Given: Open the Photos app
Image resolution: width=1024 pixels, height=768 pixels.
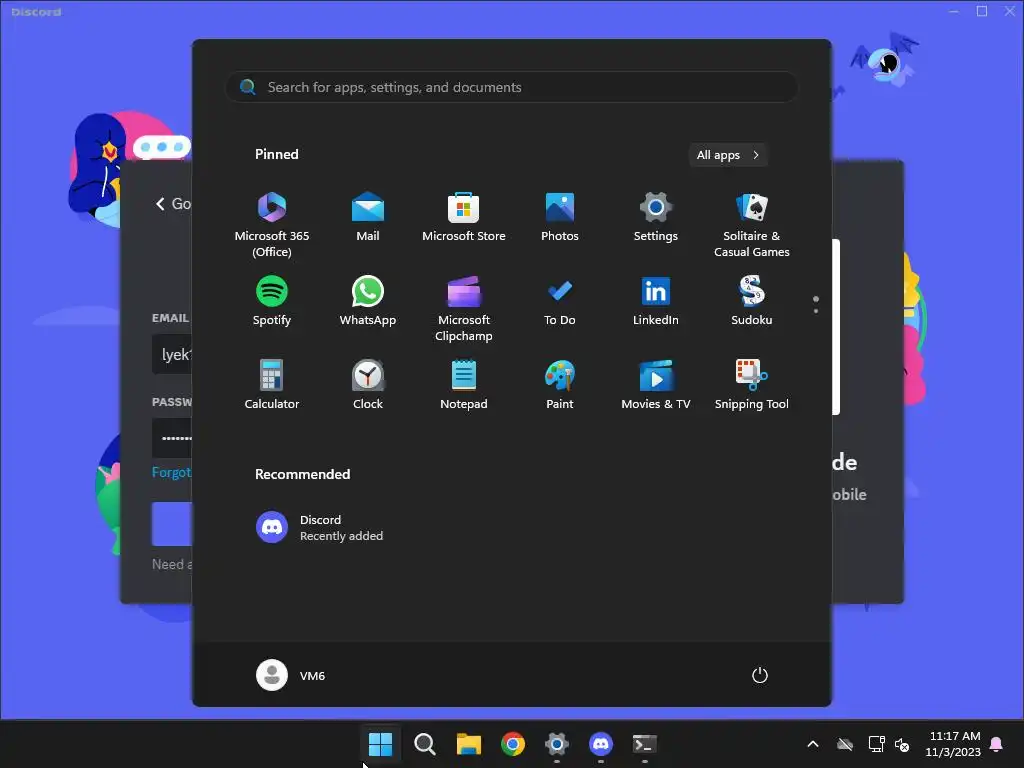Looking at the screenshot, I should point(560,217).
